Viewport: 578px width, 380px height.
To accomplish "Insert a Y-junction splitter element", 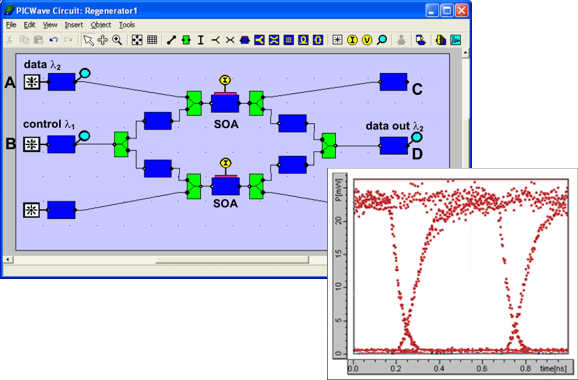I will pyautogui.click(x=259, y=40).
